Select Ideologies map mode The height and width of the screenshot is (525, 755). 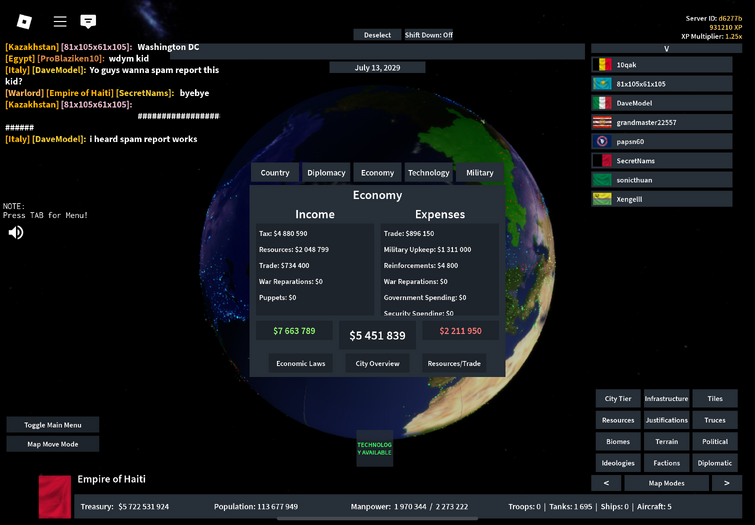click(618, 463)
